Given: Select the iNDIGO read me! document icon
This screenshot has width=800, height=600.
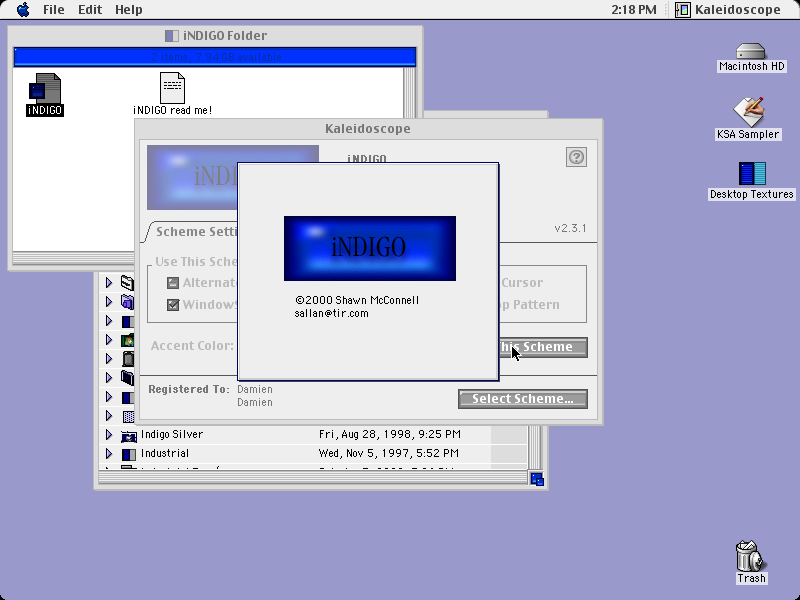Looking at the screenshot, I should click(172, 88).
